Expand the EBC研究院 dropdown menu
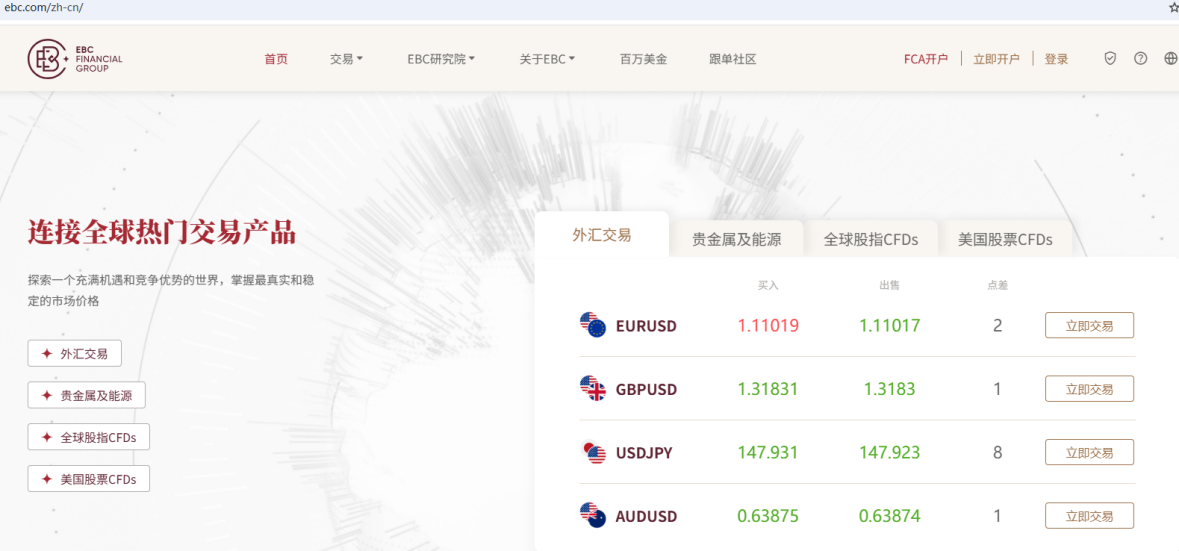1179x551 pixels. [441, 59]
